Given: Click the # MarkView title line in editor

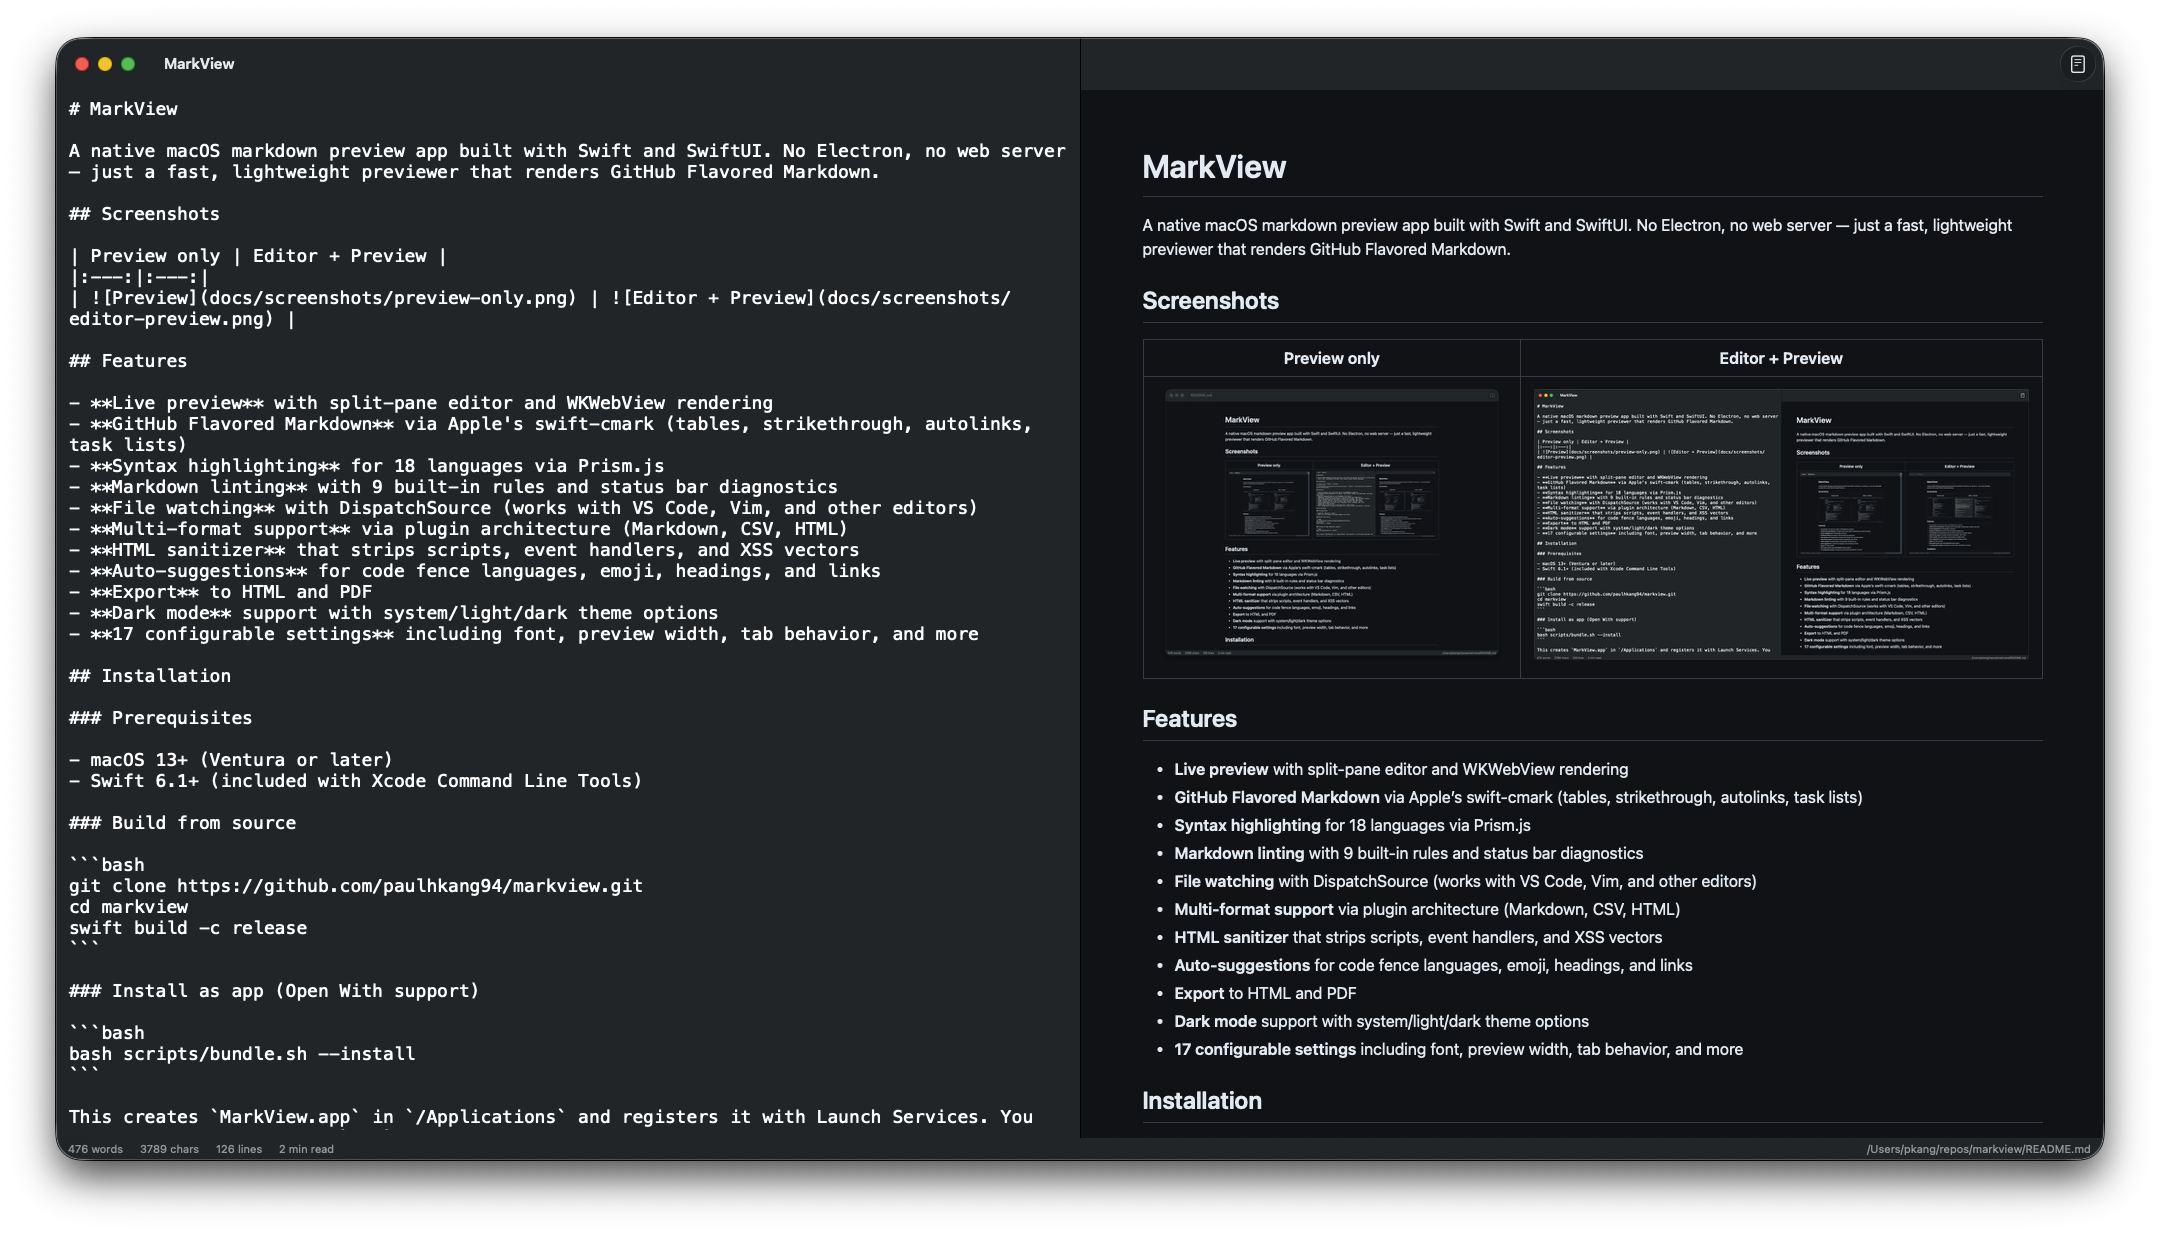Looking at the screenshot, I should tap(124, 109).
